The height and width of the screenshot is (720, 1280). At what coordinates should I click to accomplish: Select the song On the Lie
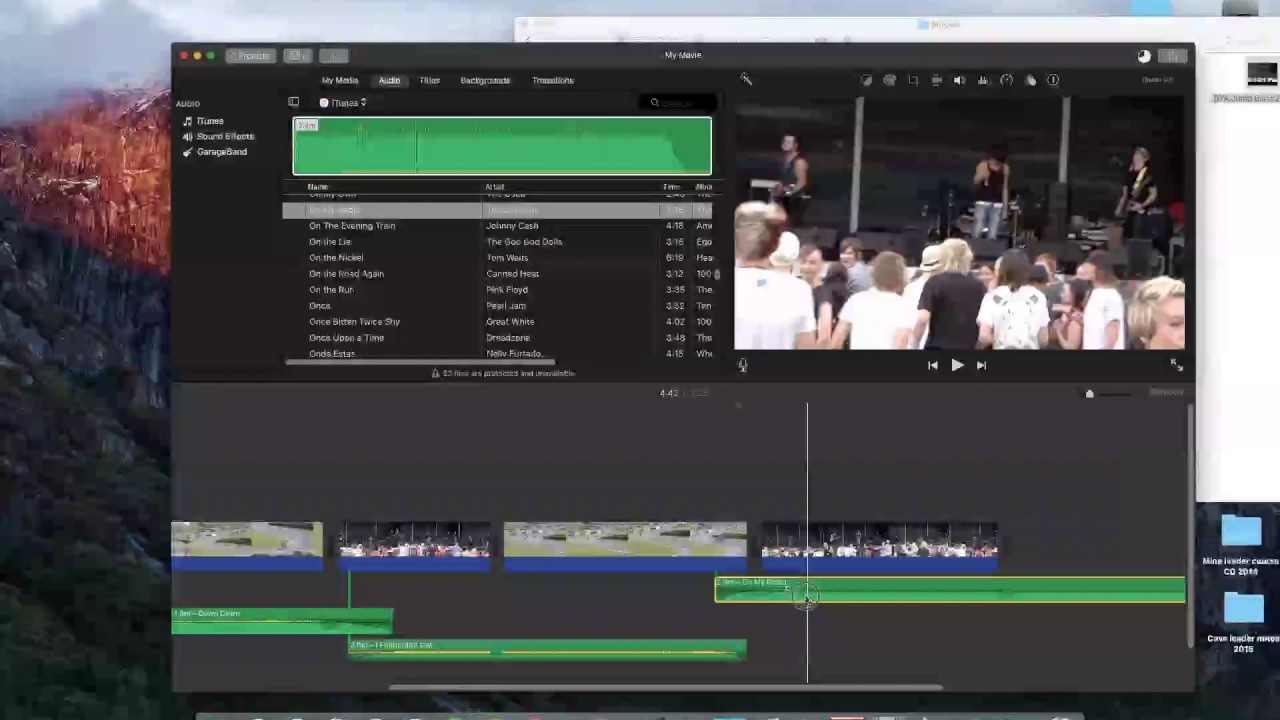coord(330,242)
